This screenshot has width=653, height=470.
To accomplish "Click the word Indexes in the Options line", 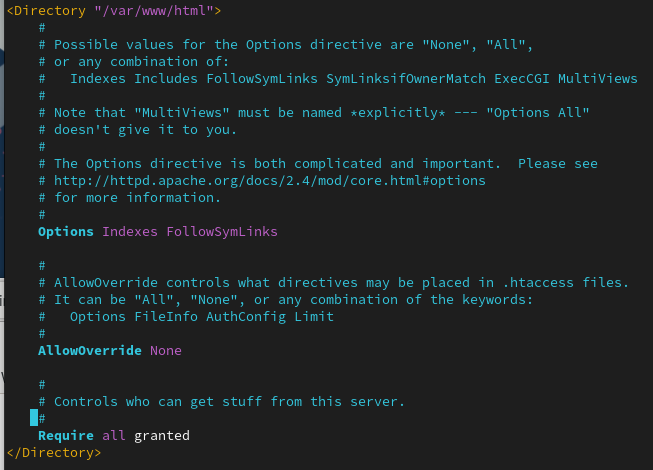I will pos(129,231).
